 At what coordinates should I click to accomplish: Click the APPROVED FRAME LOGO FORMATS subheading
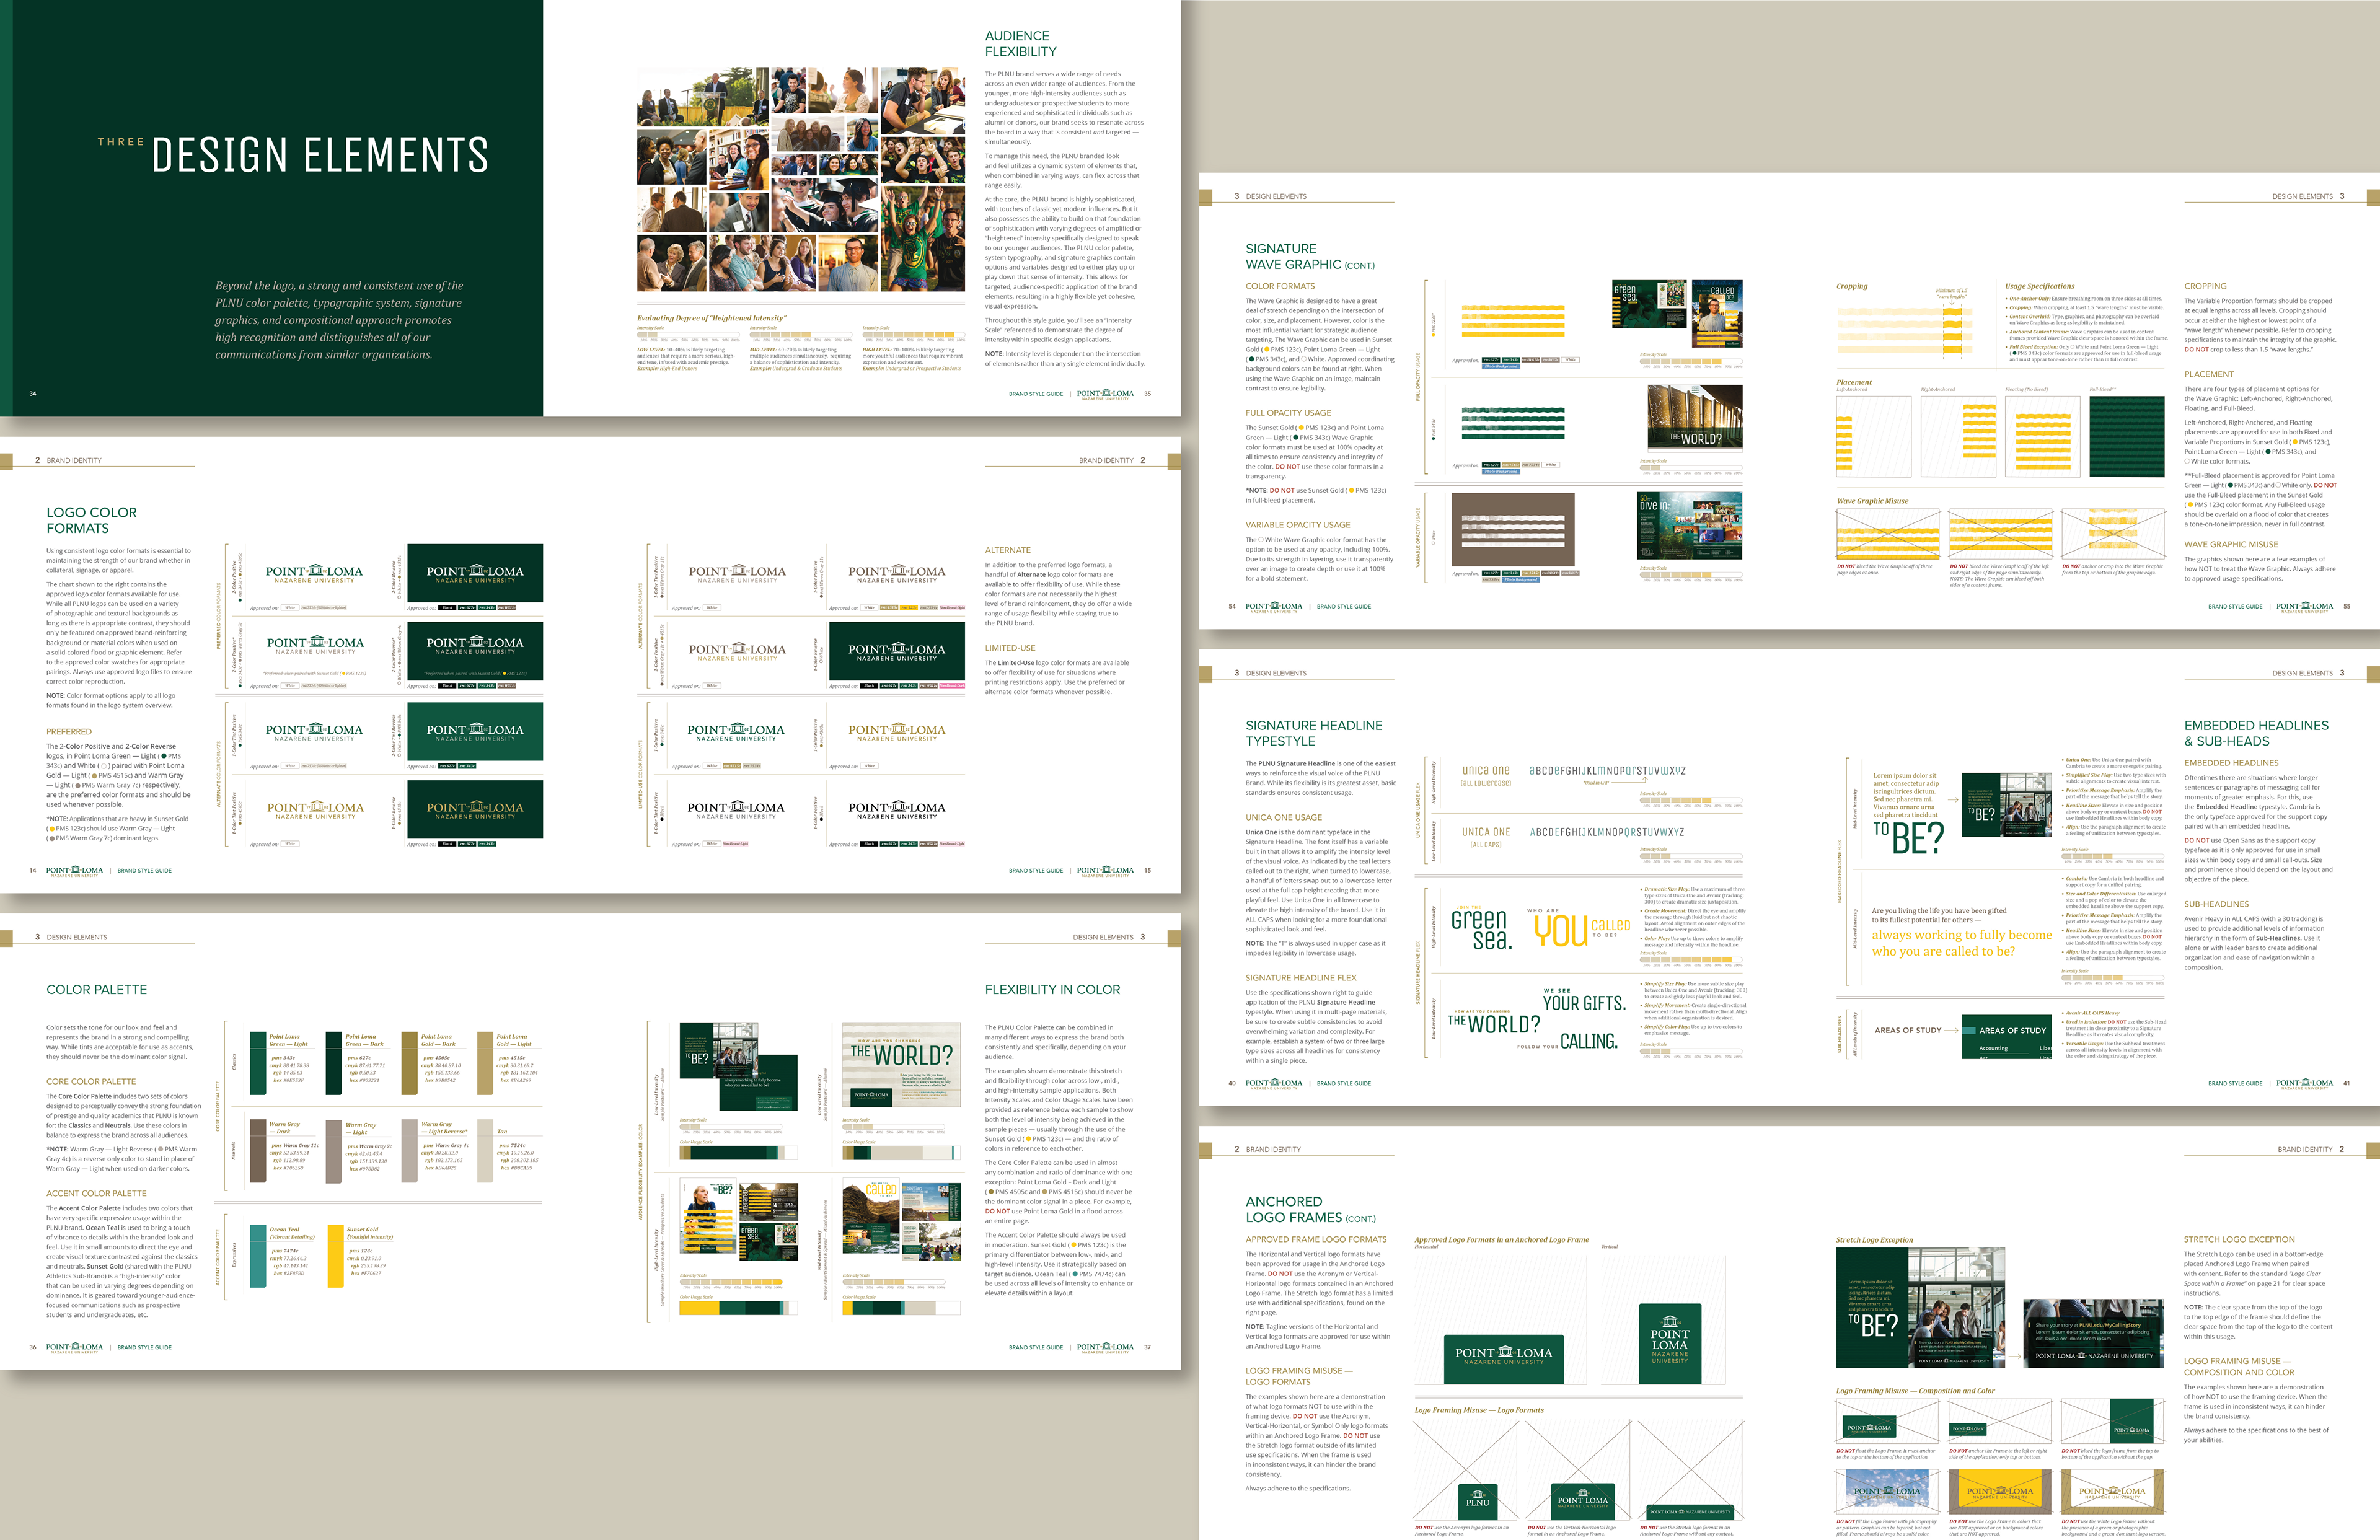(x=1316, y=1239)
